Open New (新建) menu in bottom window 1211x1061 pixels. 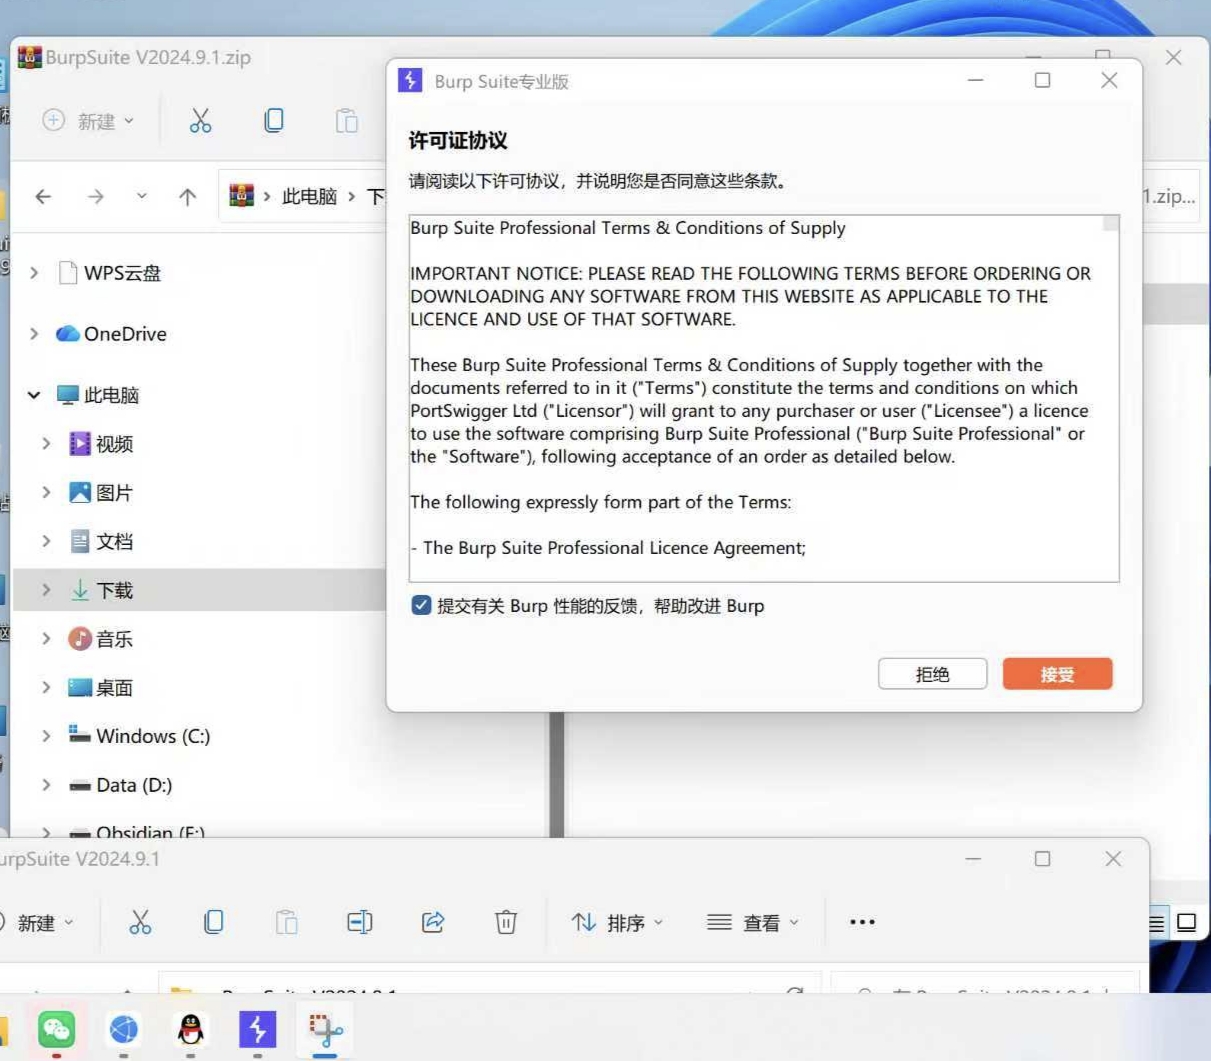tap(37, 922)
